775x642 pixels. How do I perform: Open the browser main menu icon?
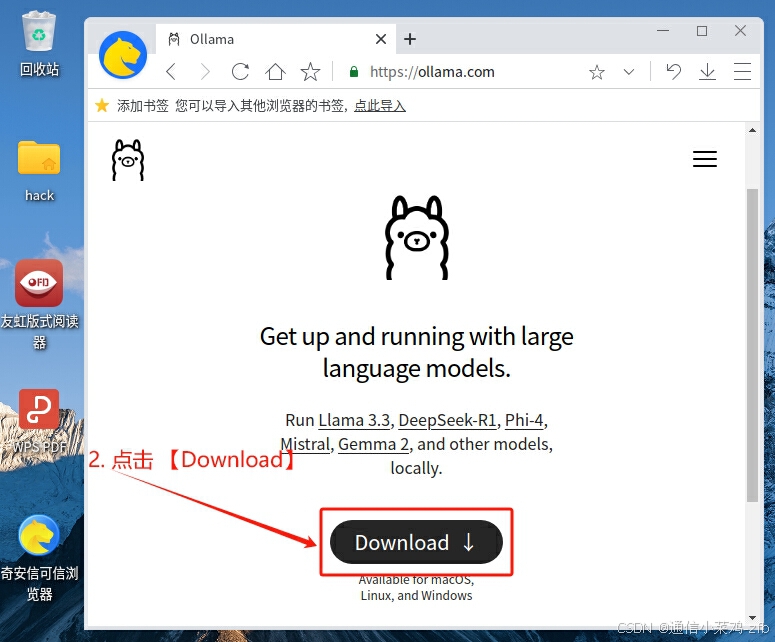[x=742, y=72]
